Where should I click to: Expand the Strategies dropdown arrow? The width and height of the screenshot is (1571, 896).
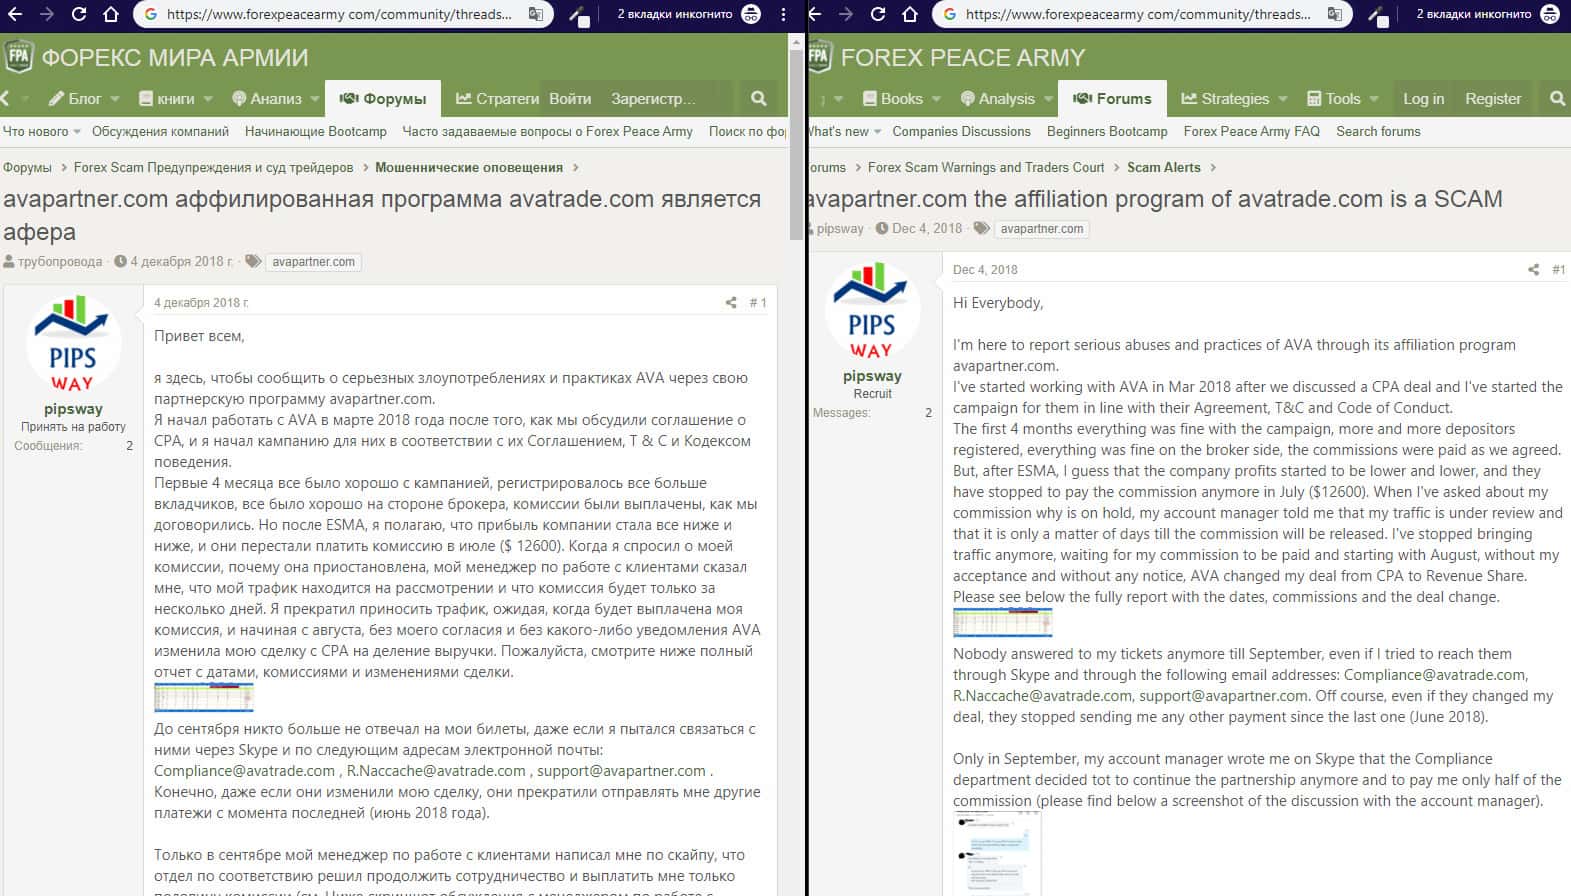click(x=1283, y=99)
